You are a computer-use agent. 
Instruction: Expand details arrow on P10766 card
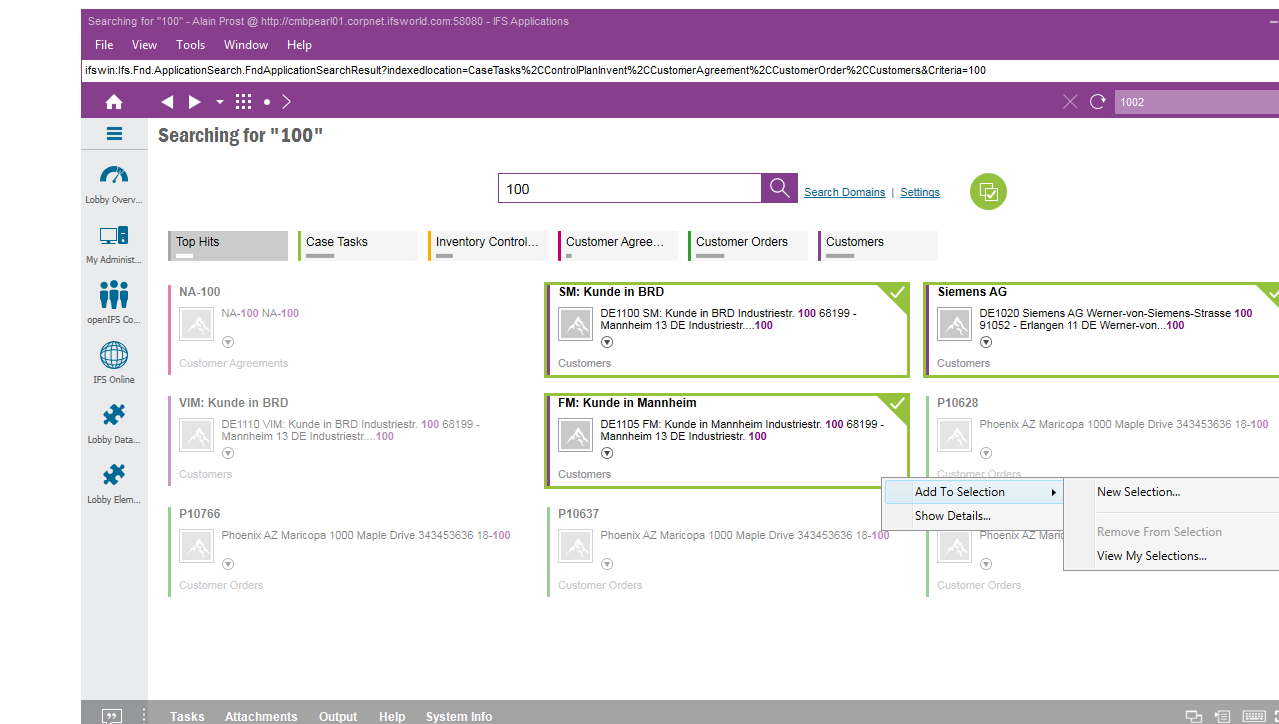tap(228, 564)
